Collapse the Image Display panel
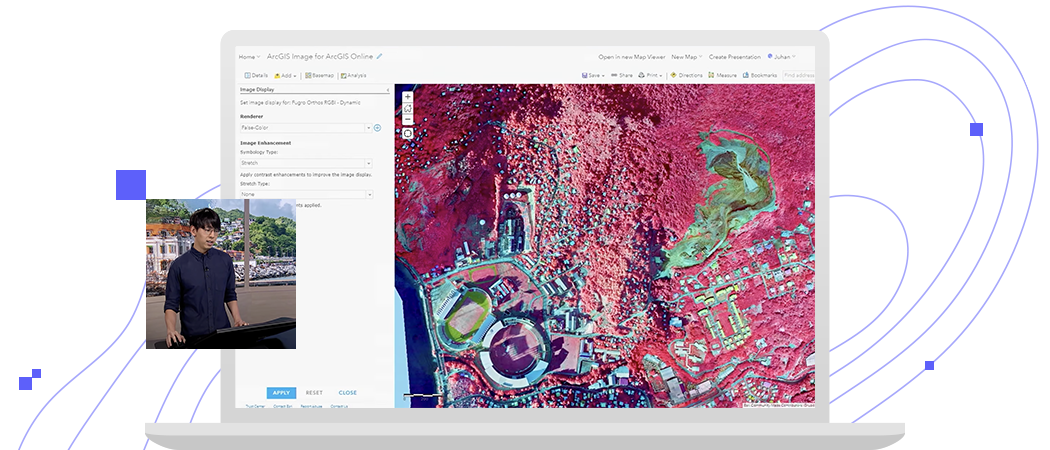This screenshot has width=1050, height=450. [x=388, y=90]
